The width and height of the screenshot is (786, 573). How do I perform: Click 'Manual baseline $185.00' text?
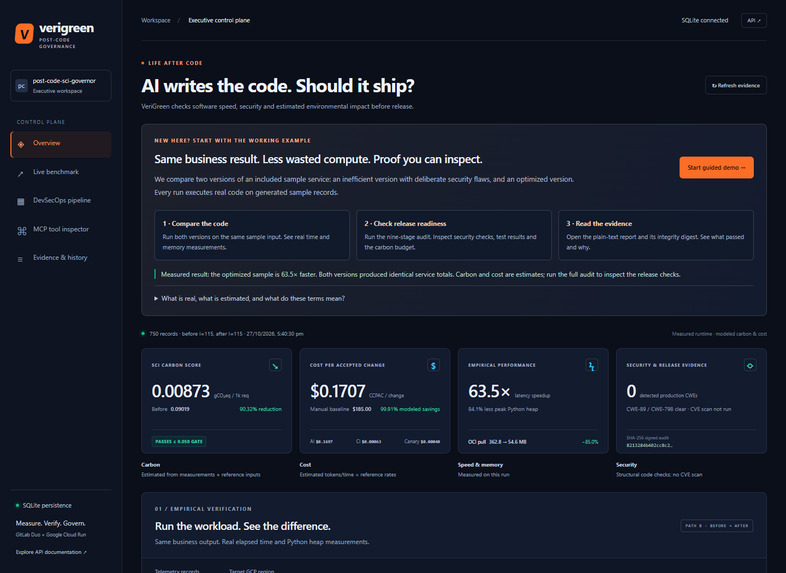[340, 409]
